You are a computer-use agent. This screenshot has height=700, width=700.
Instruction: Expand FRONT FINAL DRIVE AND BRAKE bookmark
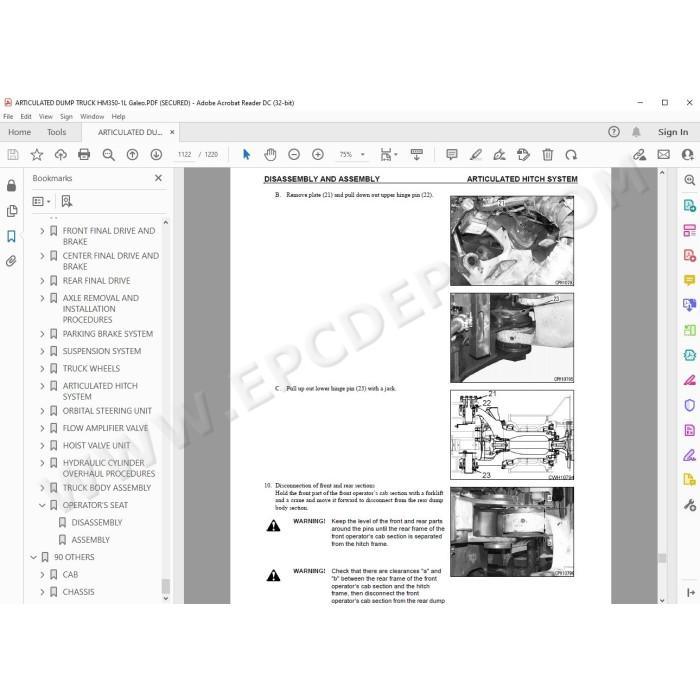tap(42, 231)
